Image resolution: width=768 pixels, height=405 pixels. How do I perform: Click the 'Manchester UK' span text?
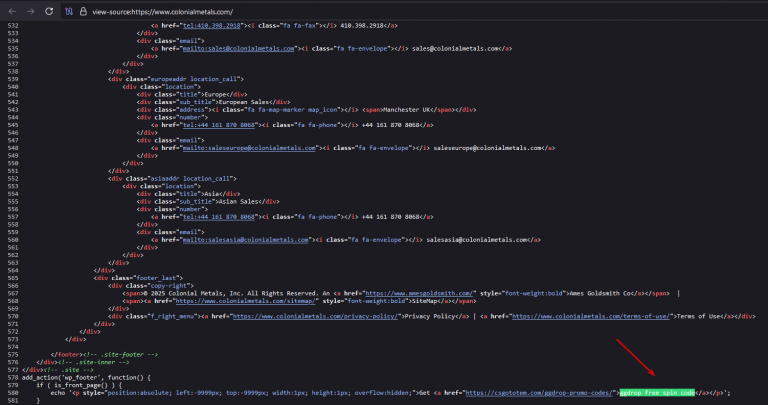point(408,110)
